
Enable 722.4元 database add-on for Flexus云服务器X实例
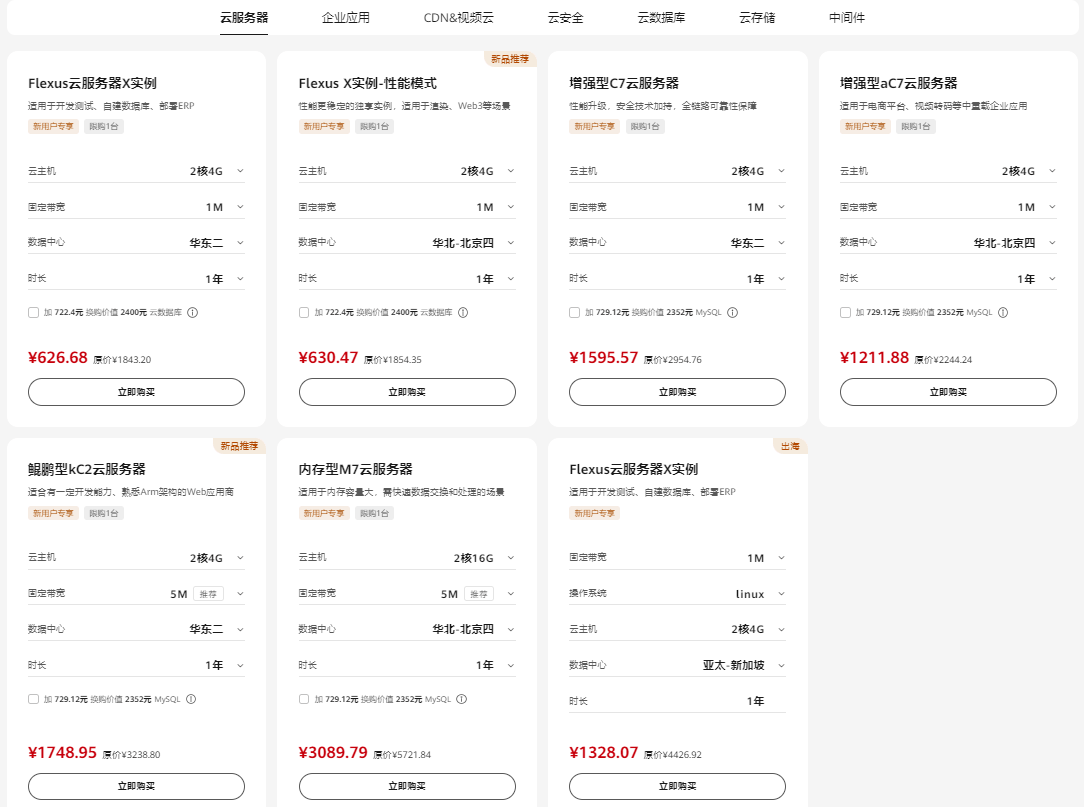tap(33, 313)
